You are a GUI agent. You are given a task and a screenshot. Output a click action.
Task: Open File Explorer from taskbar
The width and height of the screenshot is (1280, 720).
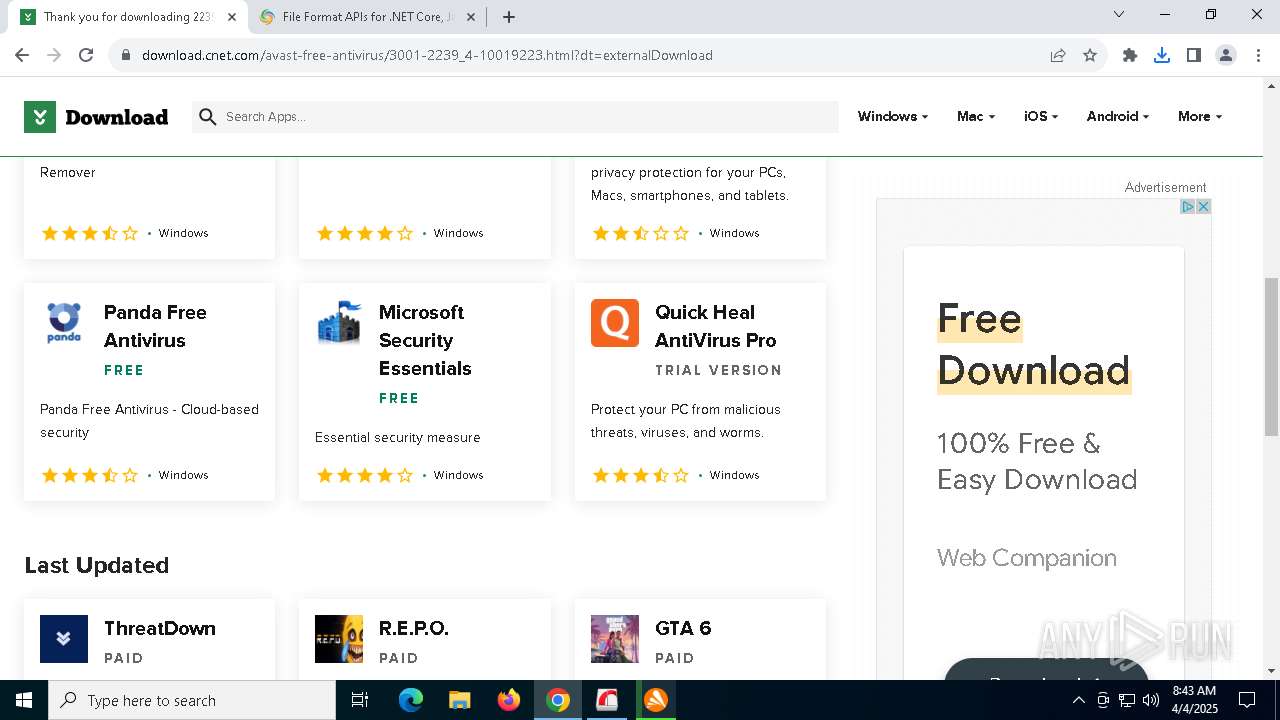click(460, 700)
